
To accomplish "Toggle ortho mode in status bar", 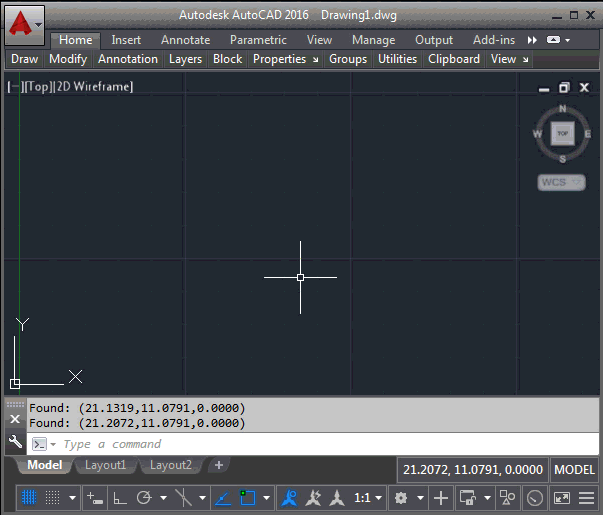I will (120, 498).
